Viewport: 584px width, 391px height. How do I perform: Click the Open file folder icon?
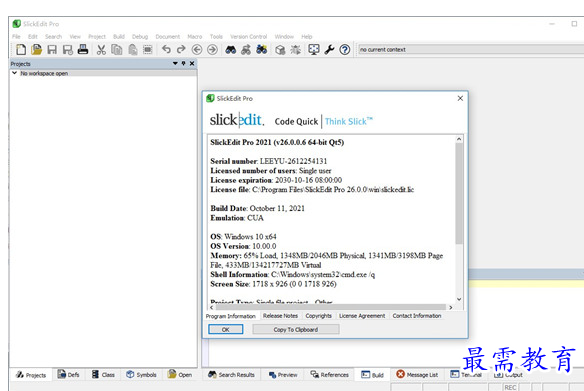click(36, 49)
